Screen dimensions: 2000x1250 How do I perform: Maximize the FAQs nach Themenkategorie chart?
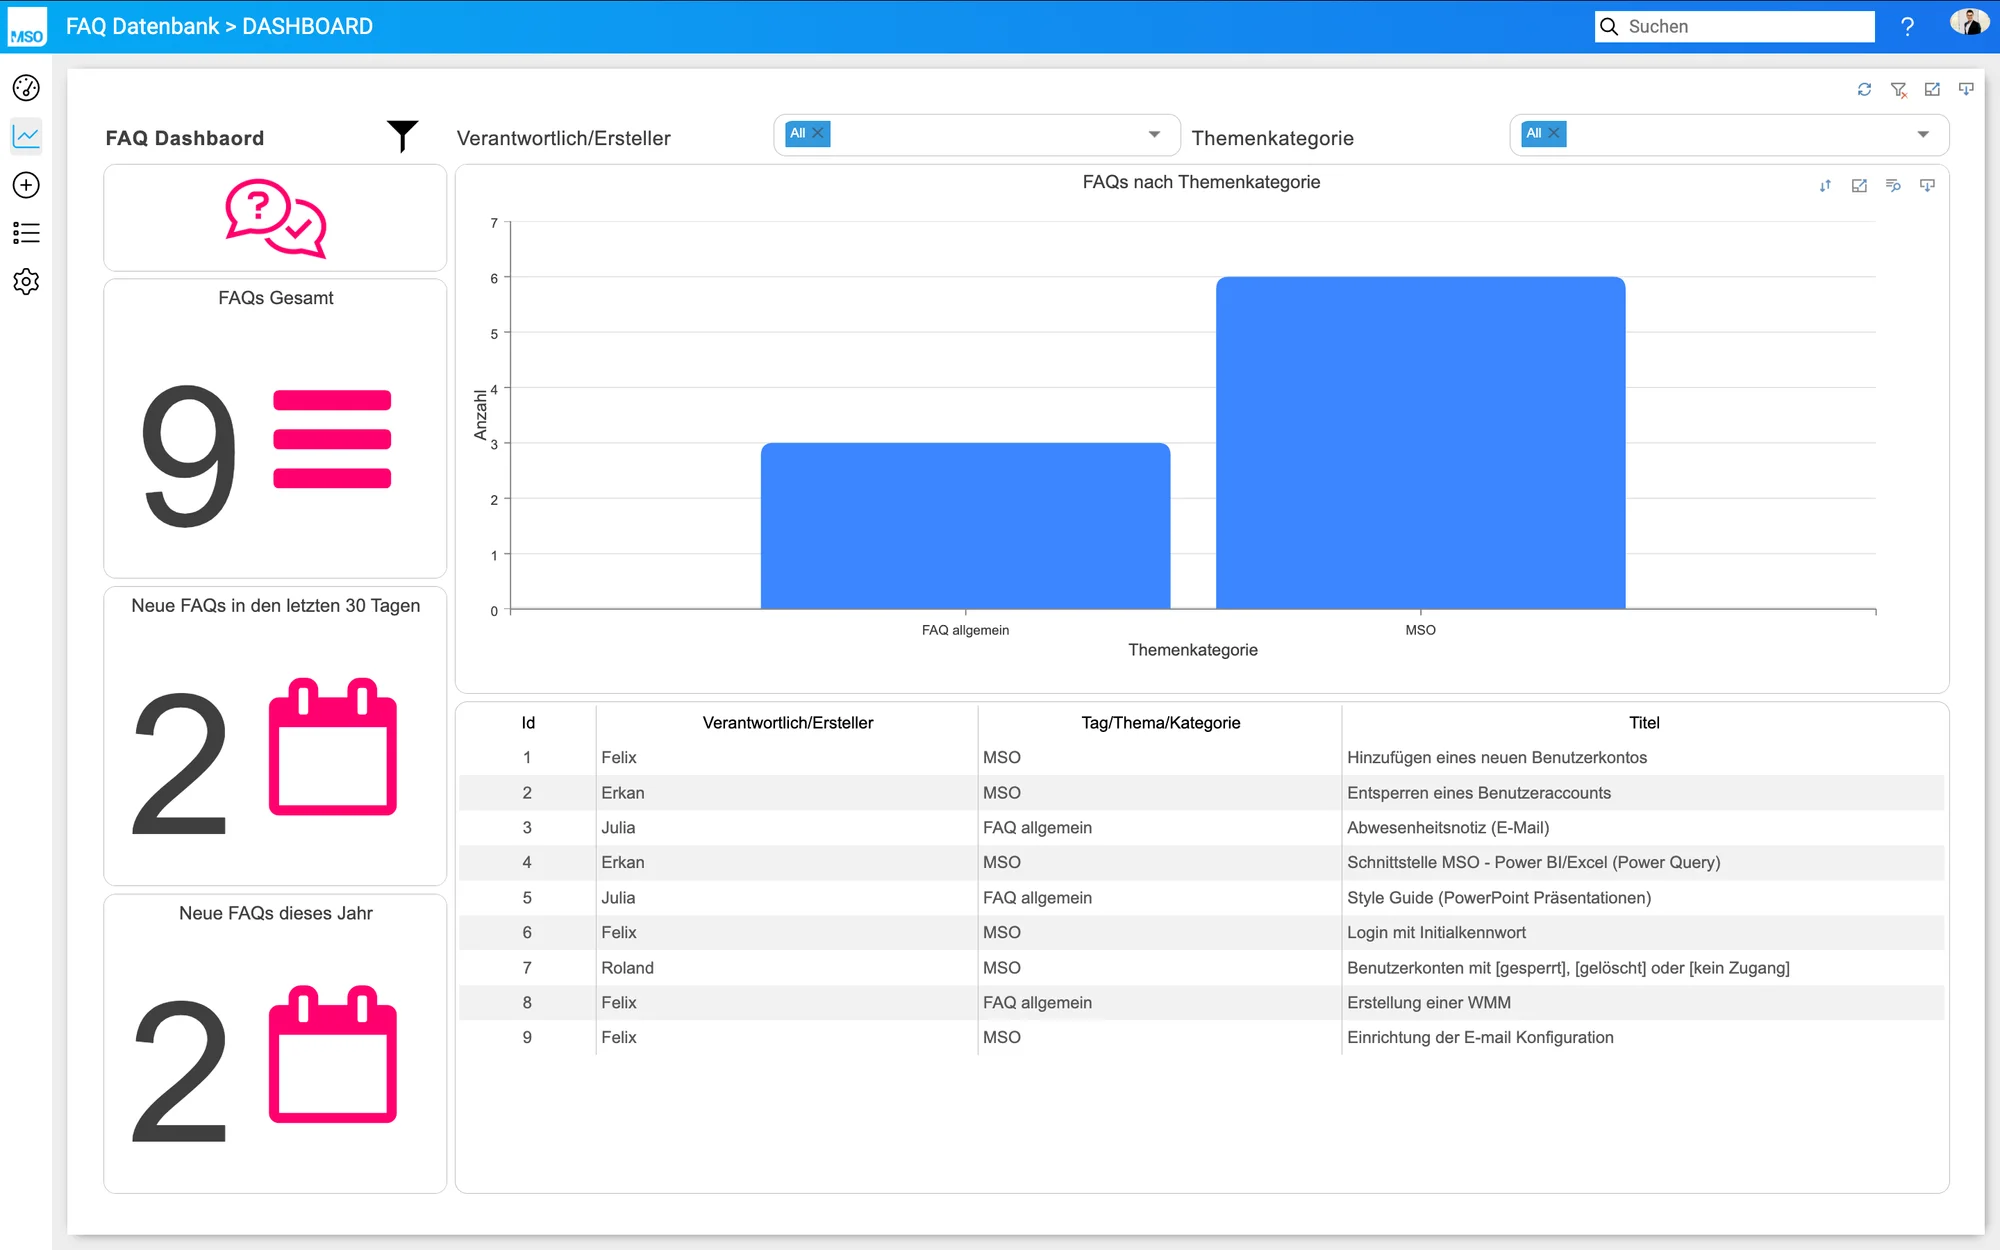click(1859, 186)
